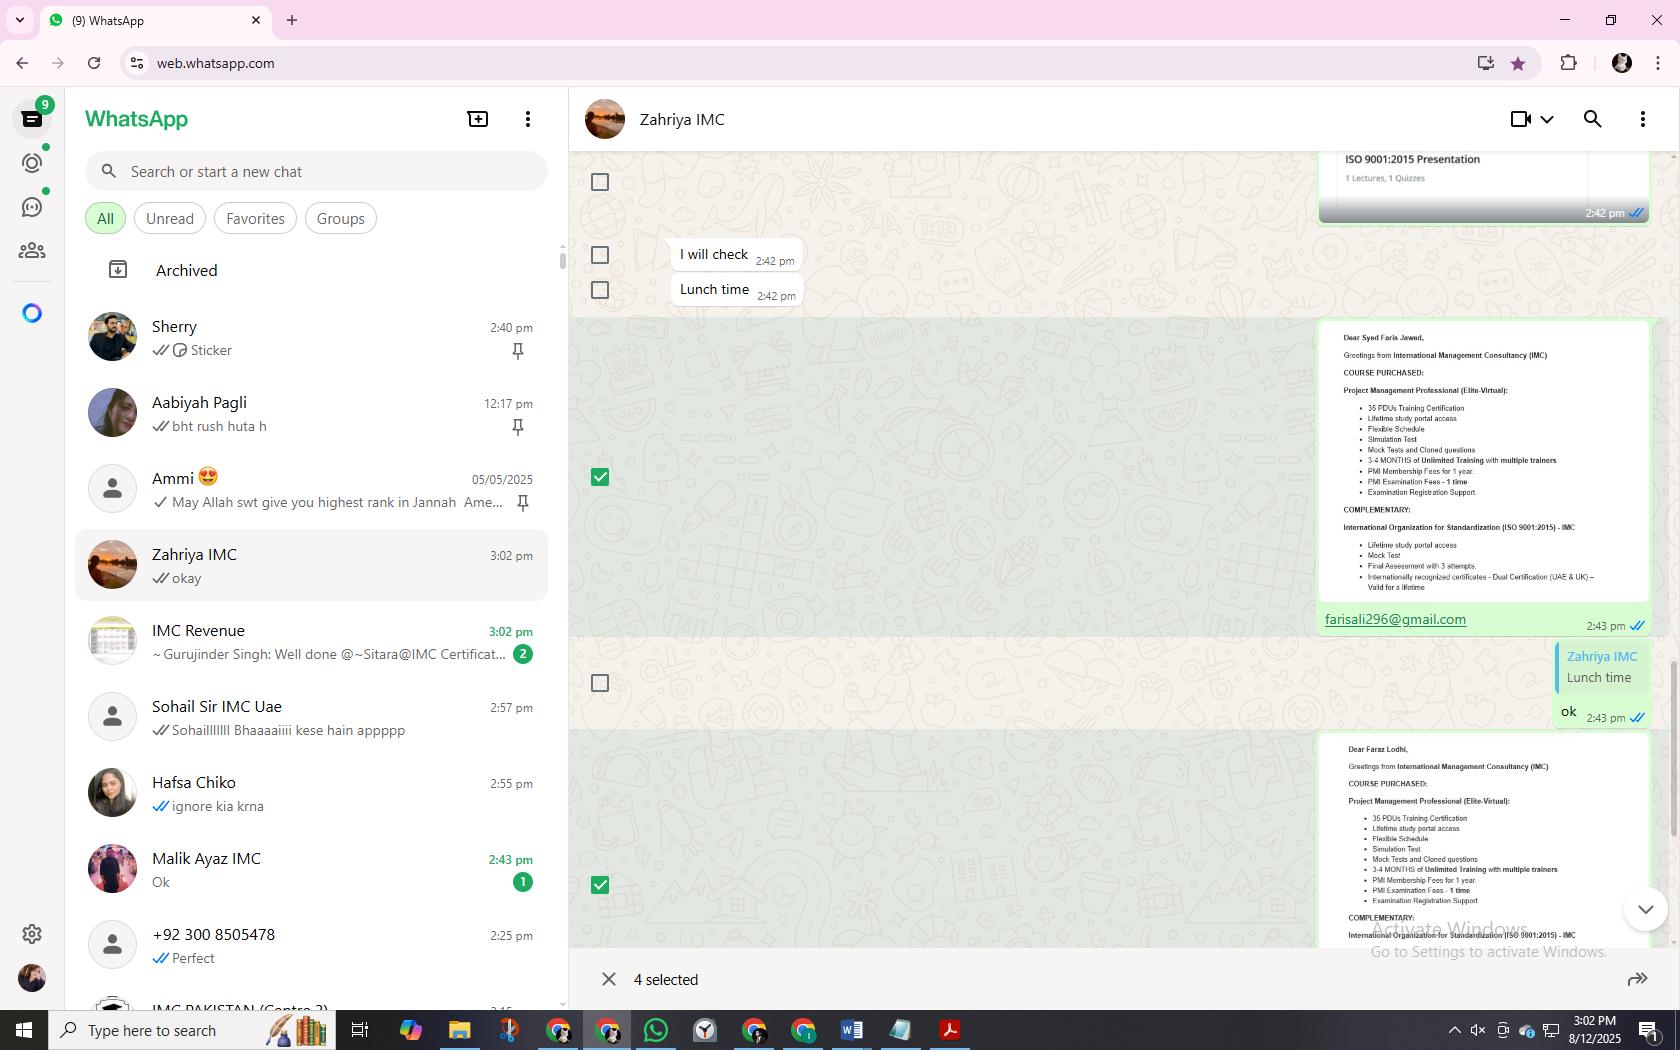Open the conversation three-dot menu

pyautogui.click(x=1643, y=119)
